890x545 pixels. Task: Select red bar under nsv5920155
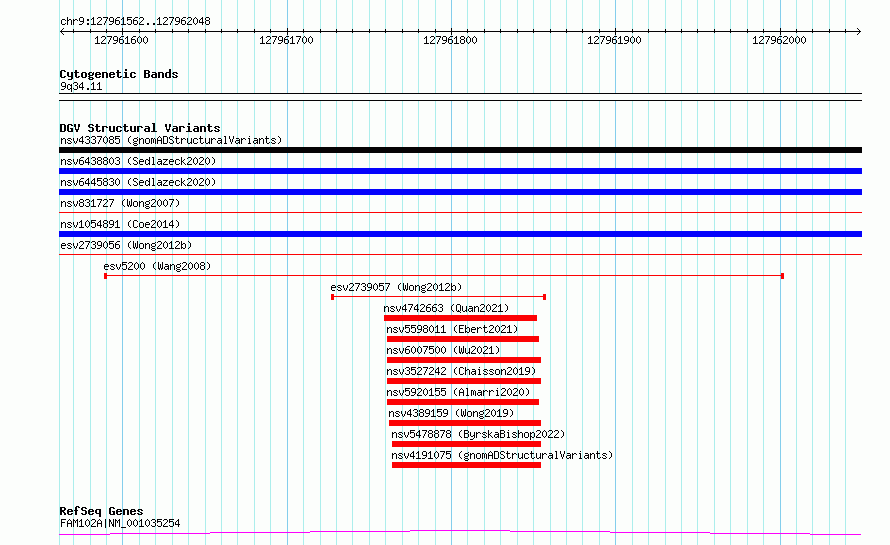[463, 402]
